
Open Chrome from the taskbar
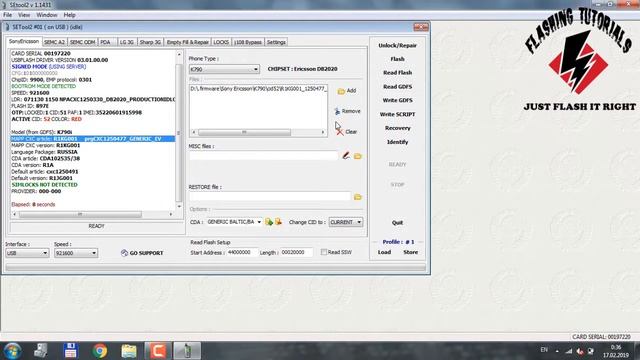coord(100,351)
